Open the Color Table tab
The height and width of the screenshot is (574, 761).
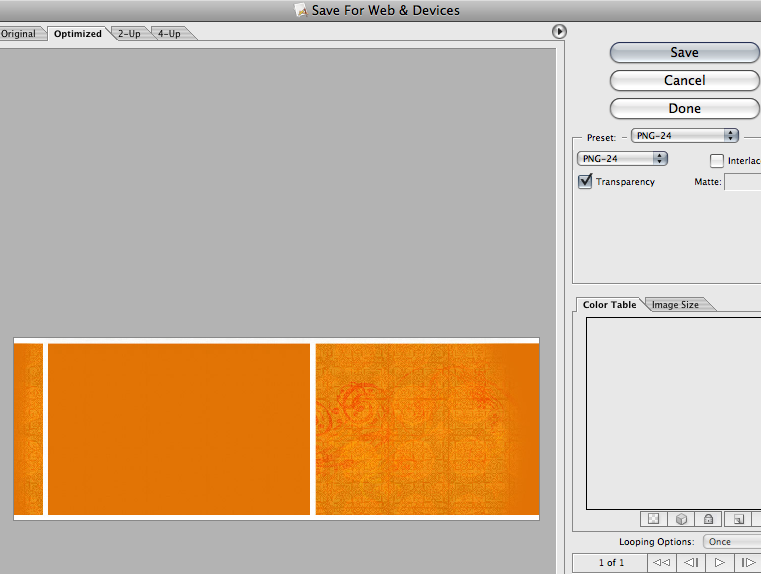point(609,304)
